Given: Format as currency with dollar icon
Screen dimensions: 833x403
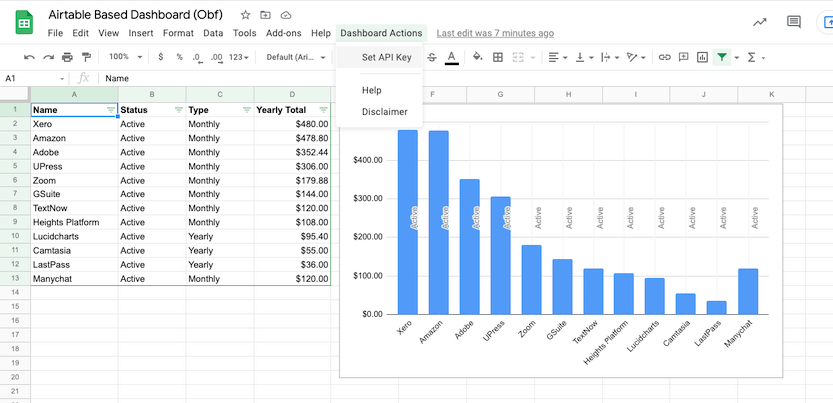Looking at the screenshot, I should pyautogui.click(x=160, y=57).
